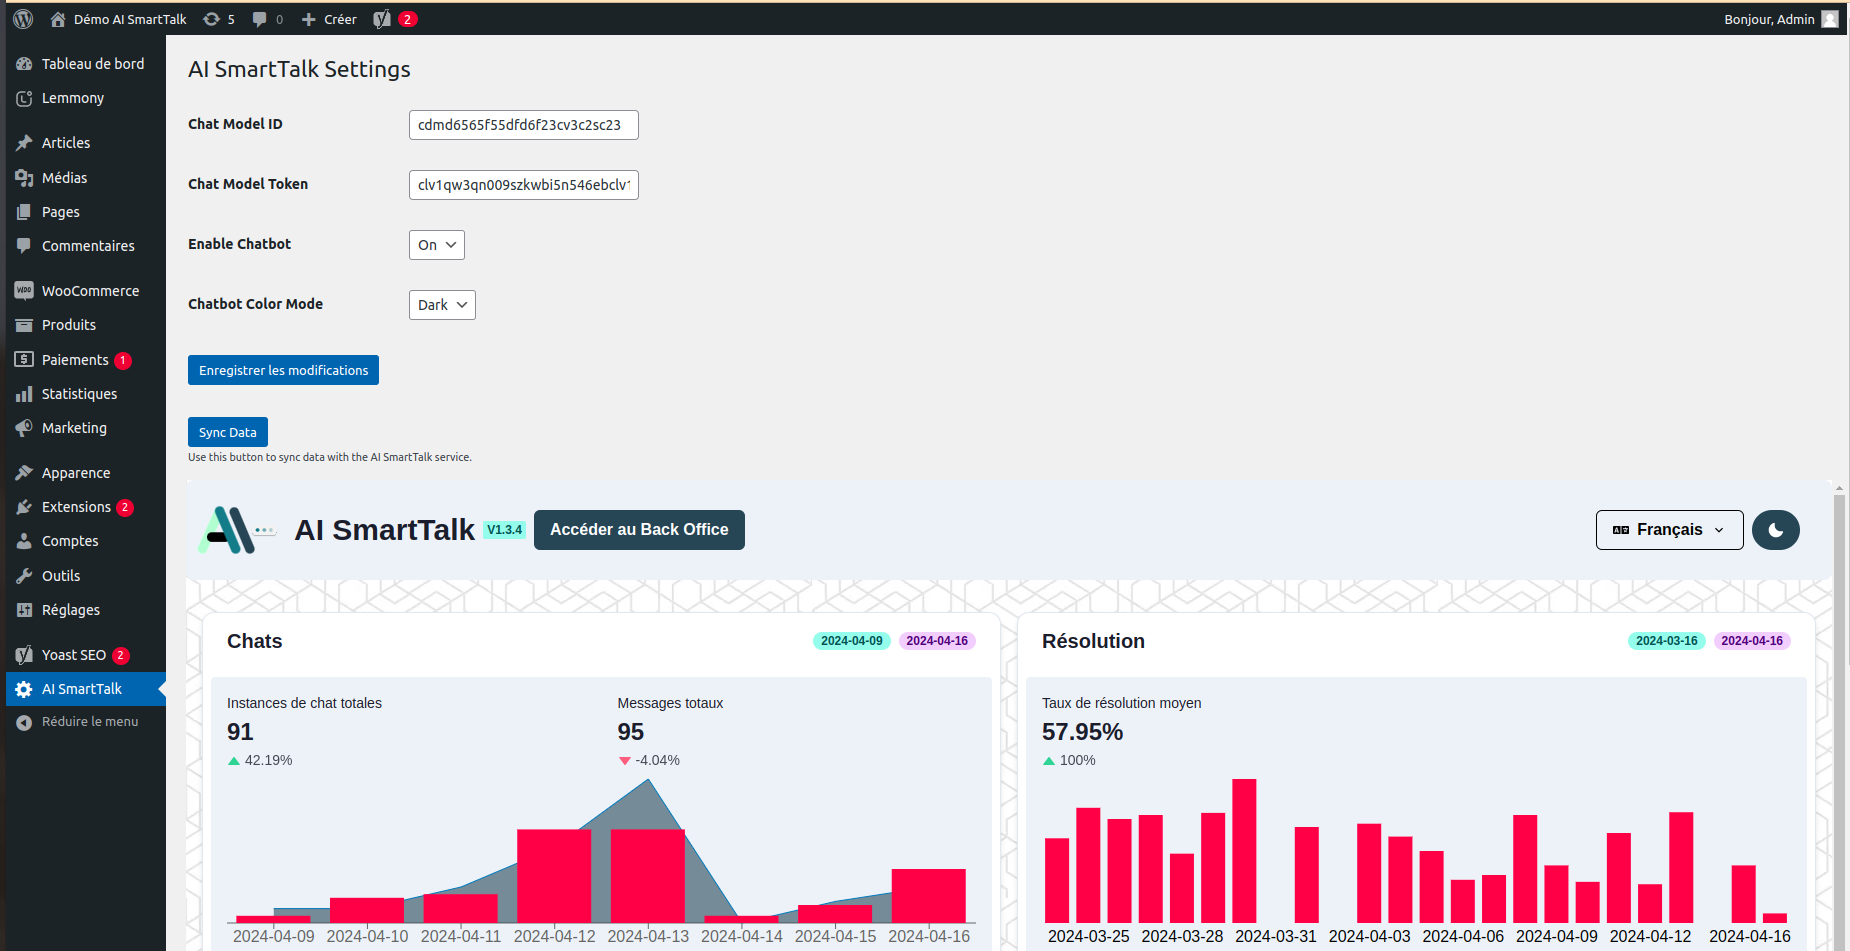Open the WooCommerce menu item

coord(86,291)
